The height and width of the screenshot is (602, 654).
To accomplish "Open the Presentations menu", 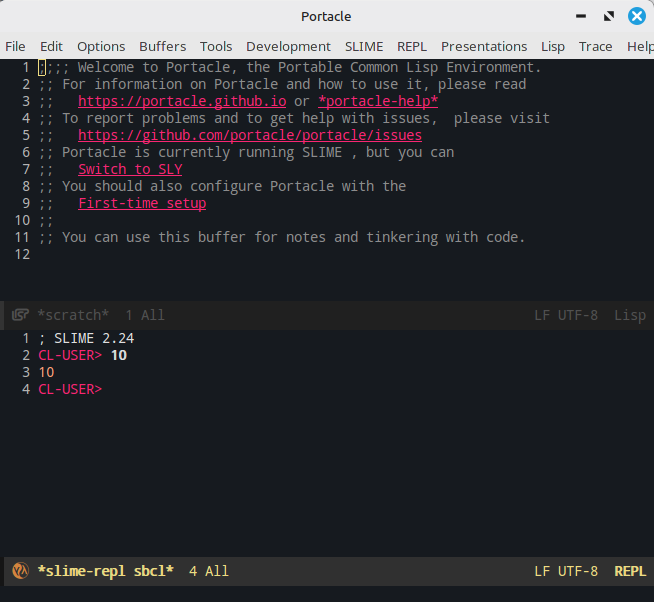I will pyautogui.click(x=484, y=46).
